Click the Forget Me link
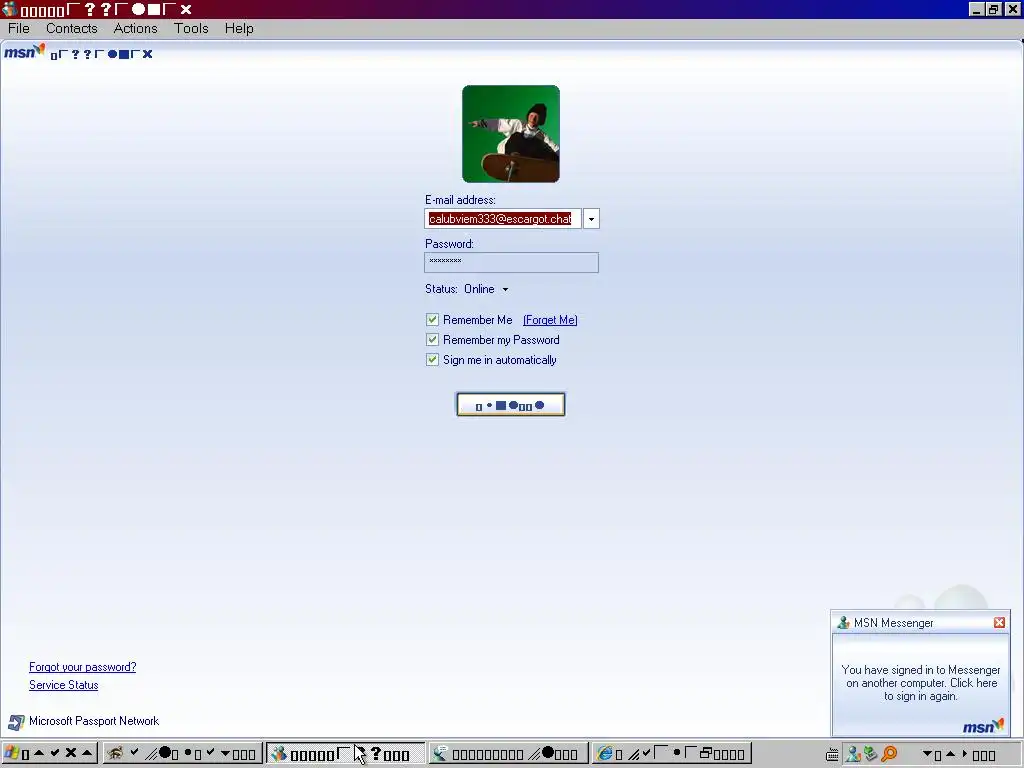Image resolution: width=1024 pixels, height=768 pixels. pyautogui.click(x=550, y=320)
